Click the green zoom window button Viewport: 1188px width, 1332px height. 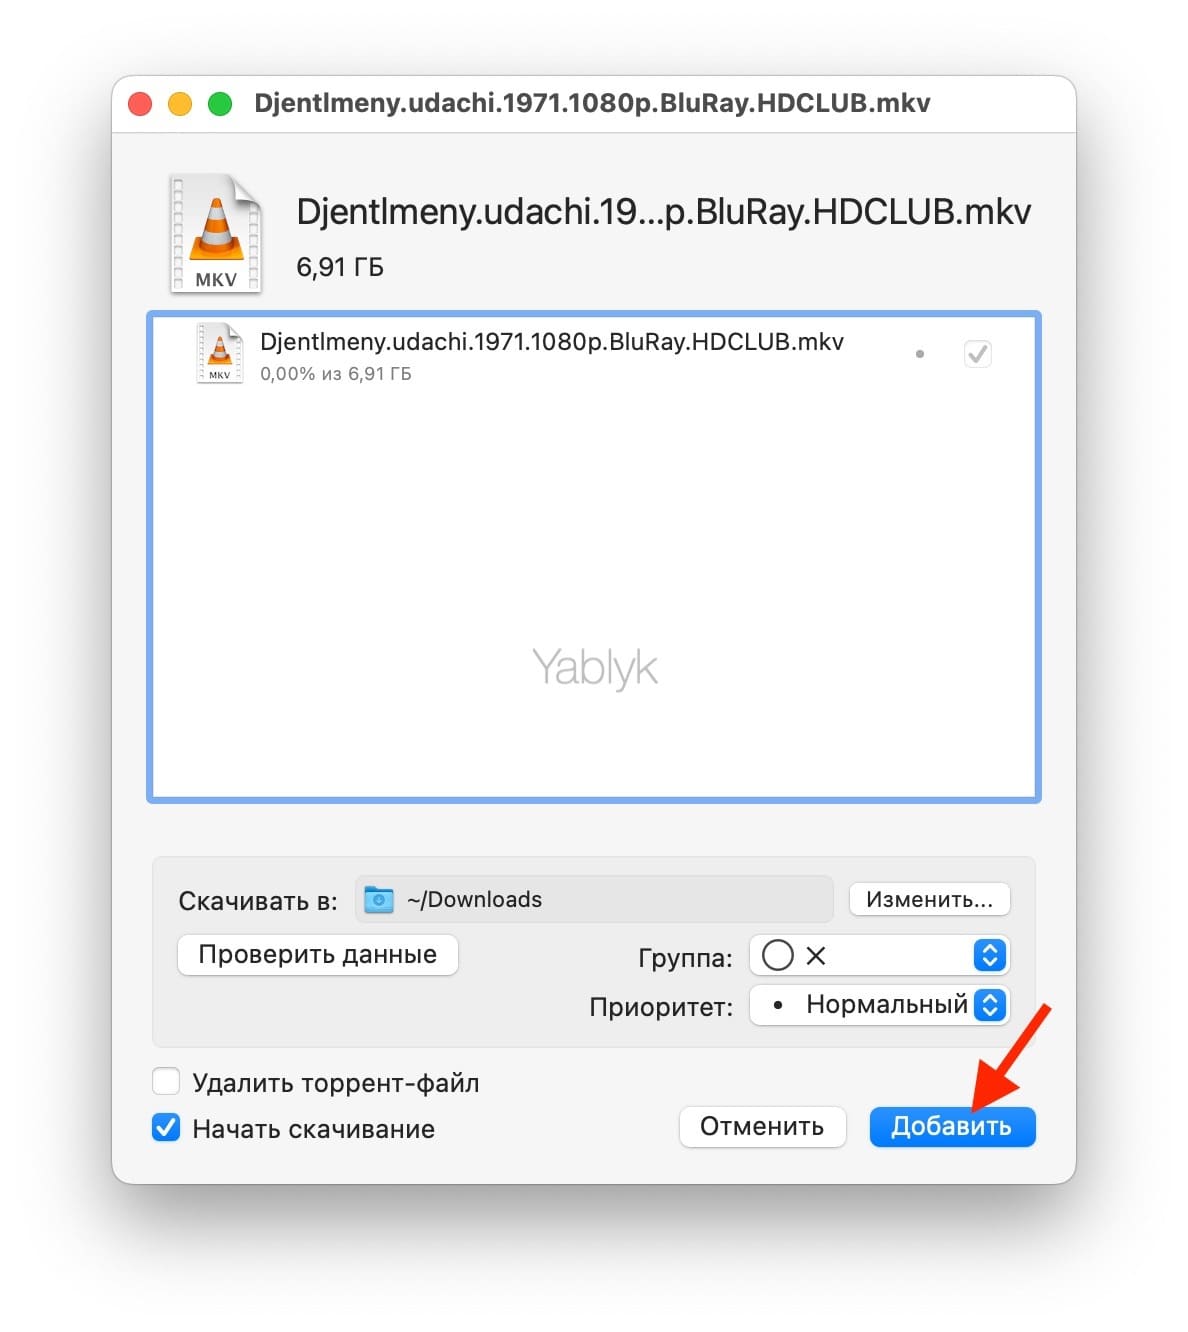[220, 104]
